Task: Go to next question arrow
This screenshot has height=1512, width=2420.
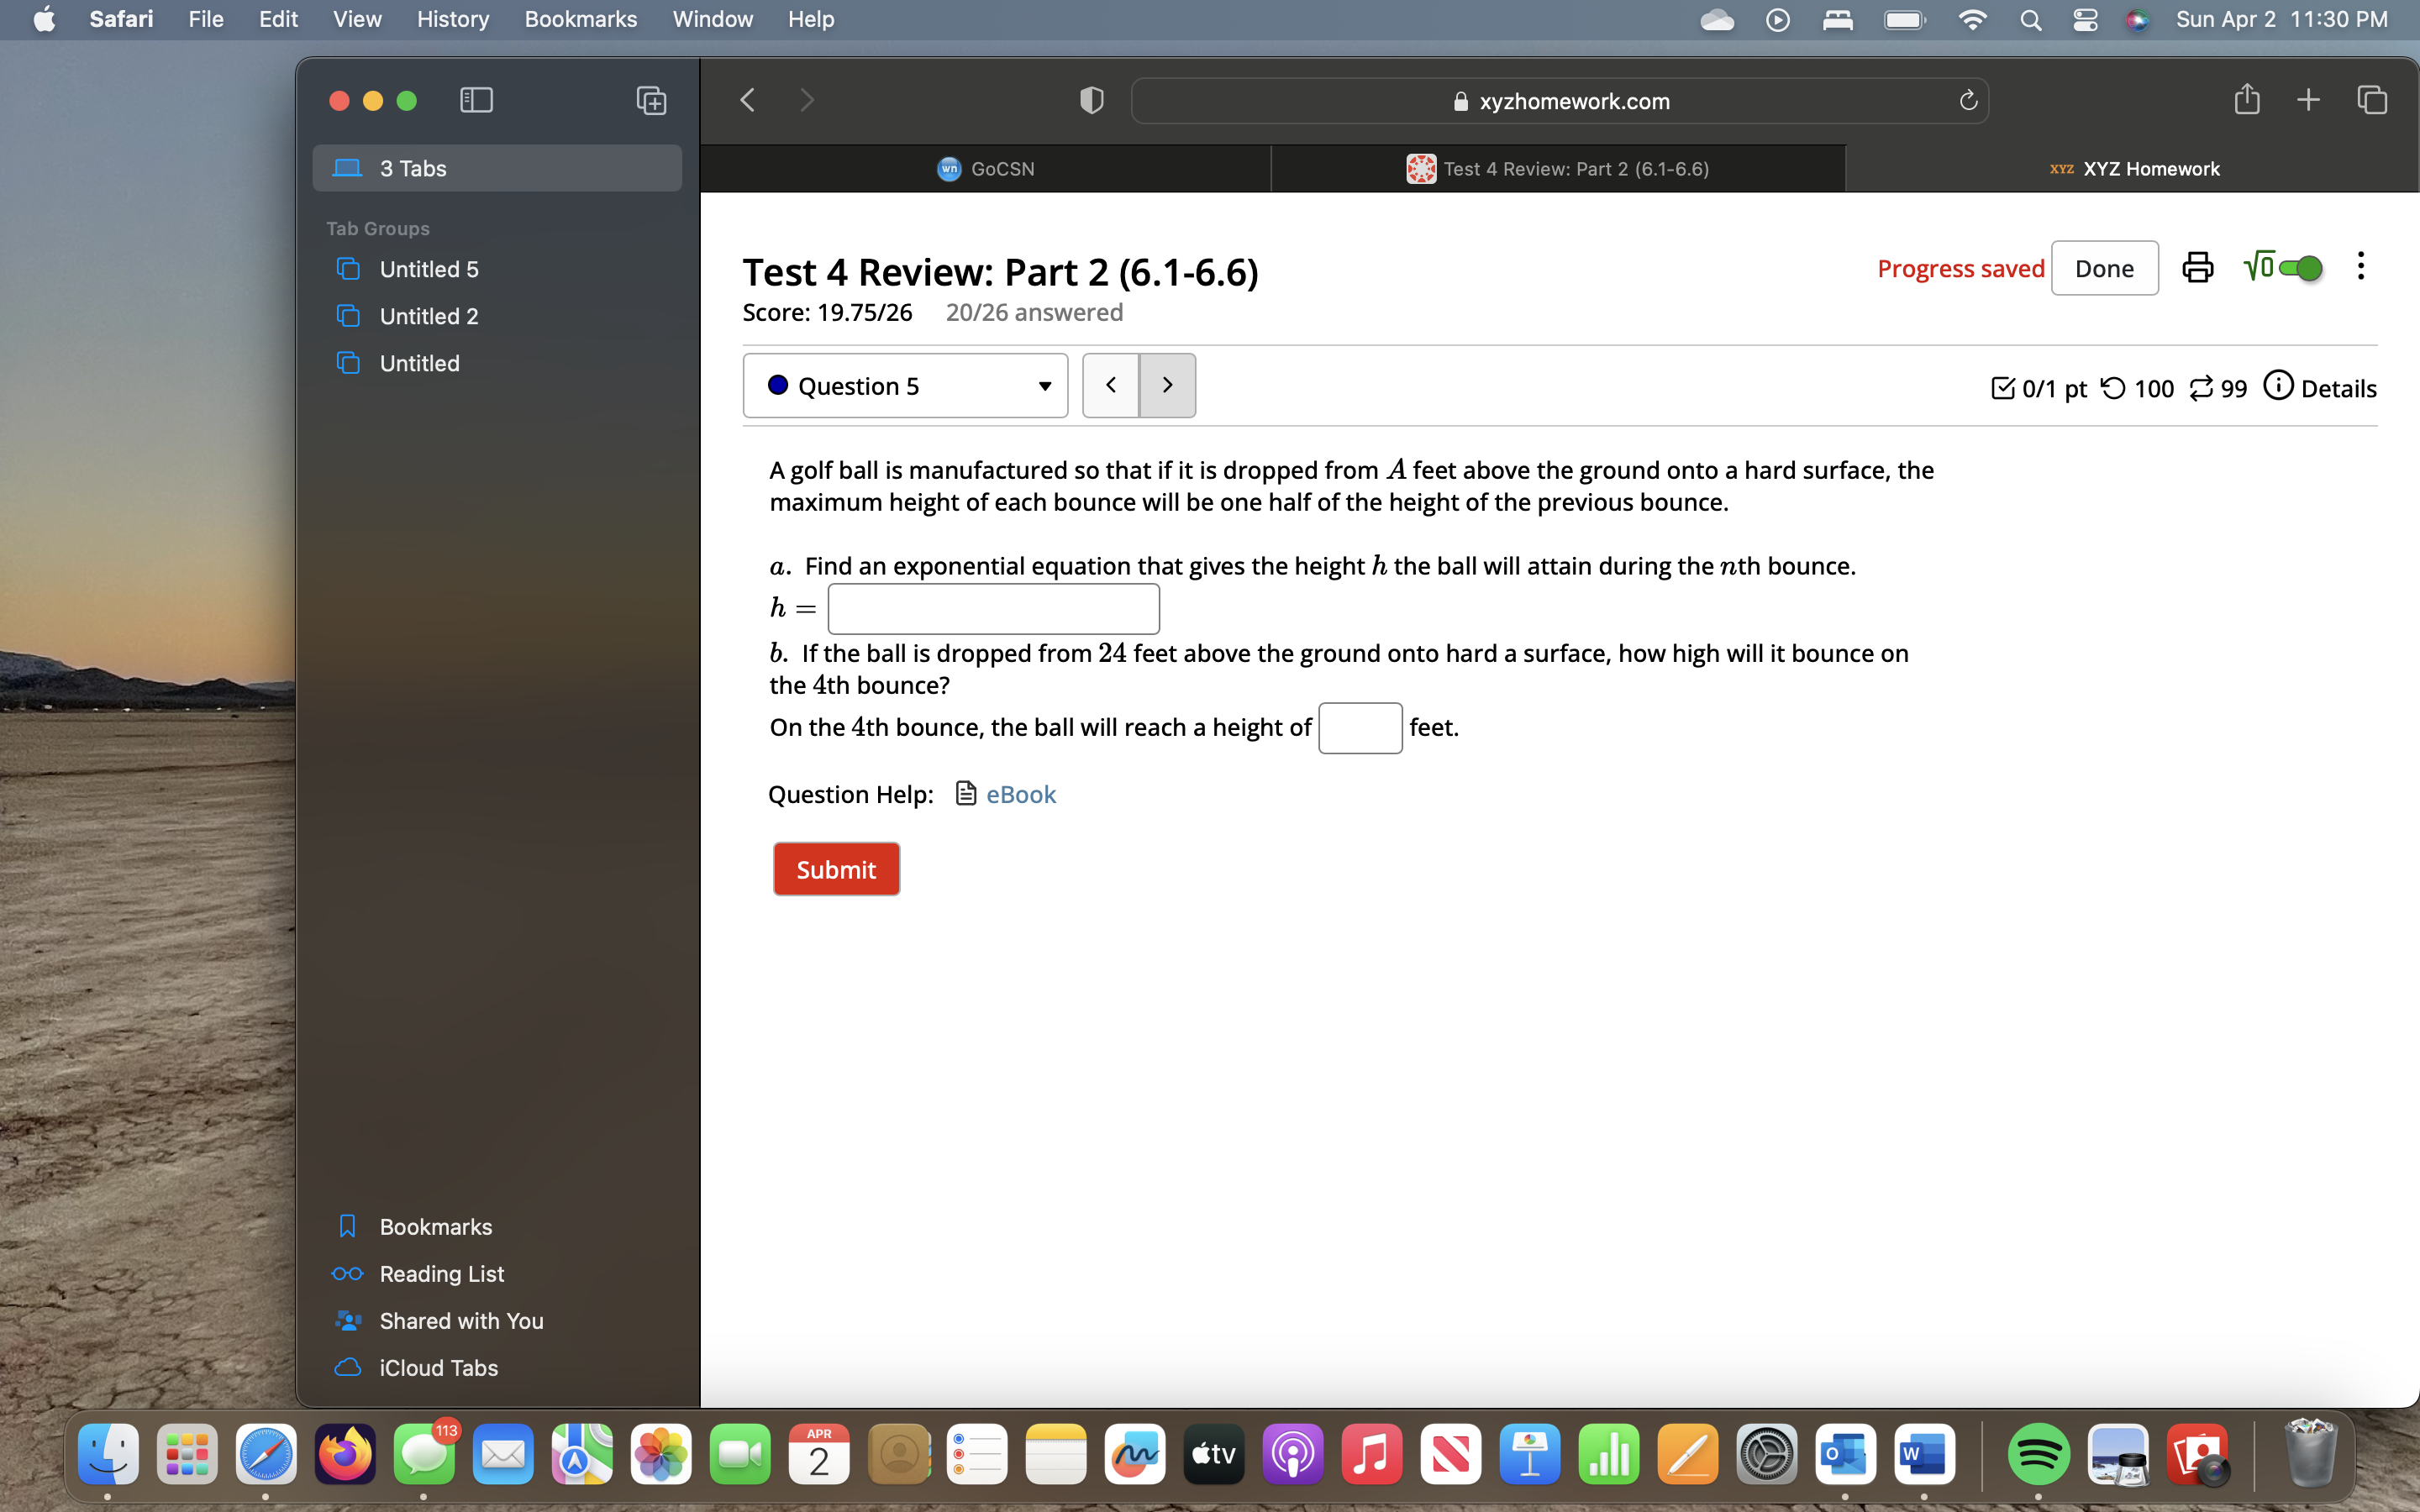Action: pyautogui.click(x=1167, y=386)
